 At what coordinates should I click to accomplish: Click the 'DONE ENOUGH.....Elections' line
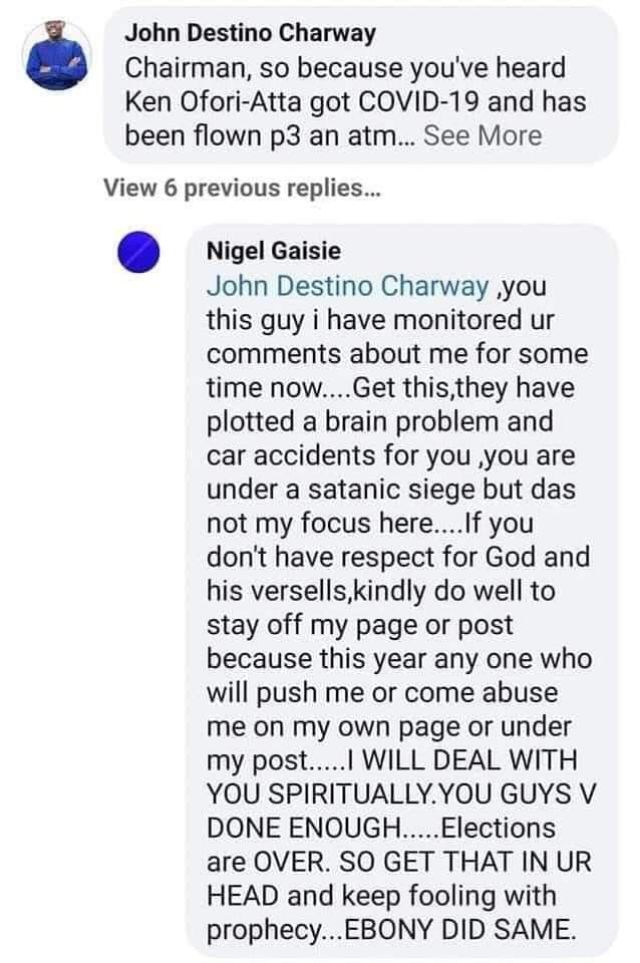[381, 828]
